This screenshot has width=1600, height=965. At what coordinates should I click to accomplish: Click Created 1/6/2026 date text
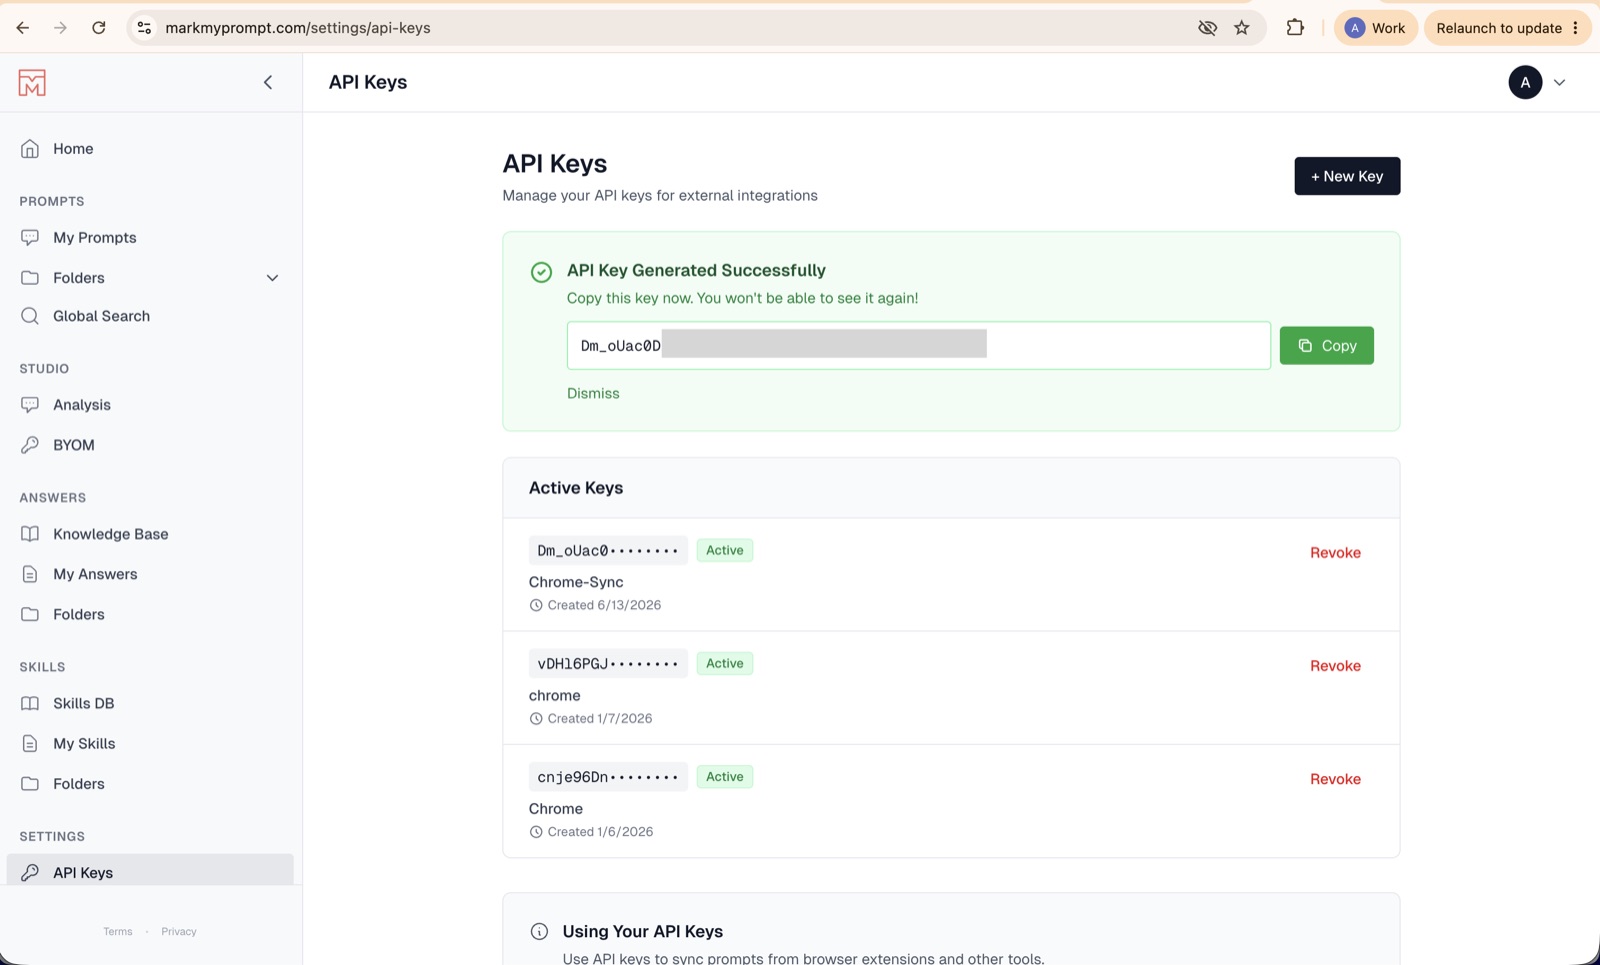click(x=600, y=831)
